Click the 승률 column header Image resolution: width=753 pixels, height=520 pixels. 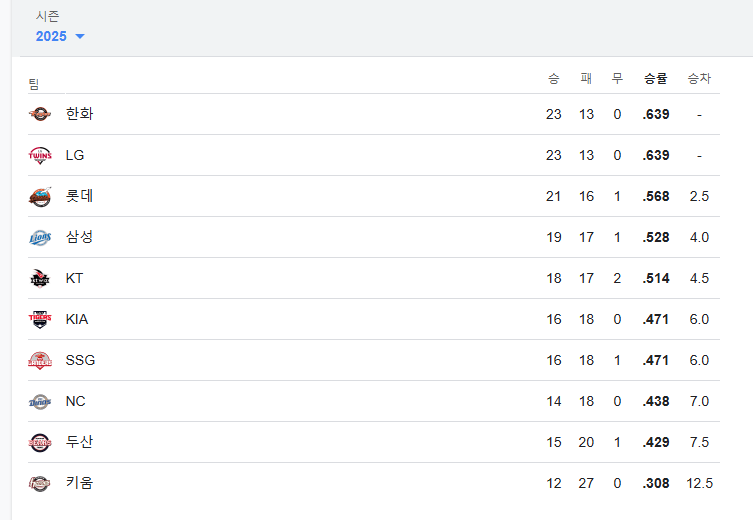point(655,78)
